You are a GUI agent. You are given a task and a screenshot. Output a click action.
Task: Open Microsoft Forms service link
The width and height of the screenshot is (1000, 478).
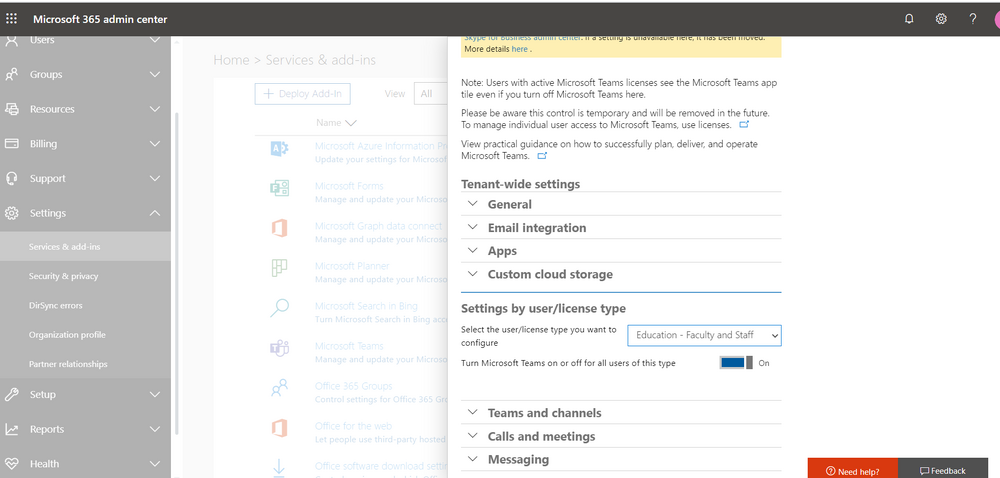tap(349, 186)
